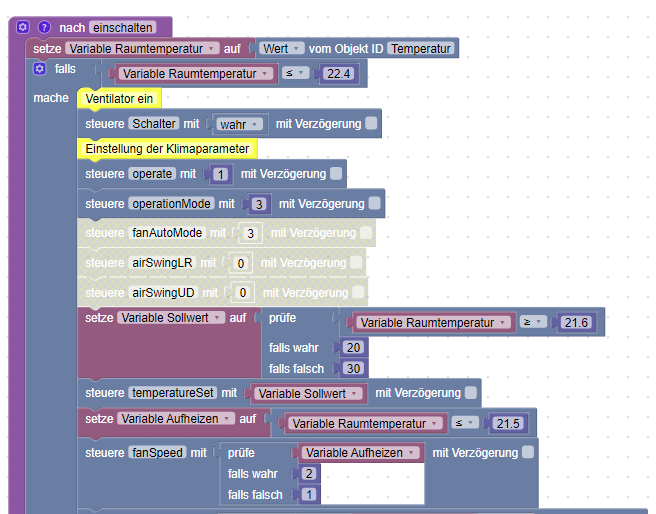
Task: Open 'wahr' boolean dropdown
Action: pos(239,124)
